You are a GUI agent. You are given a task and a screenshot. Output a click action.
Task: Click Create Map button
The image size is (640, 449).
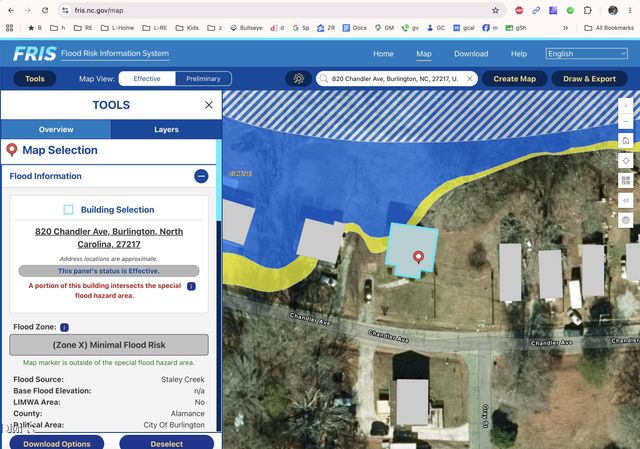(514, 79)
